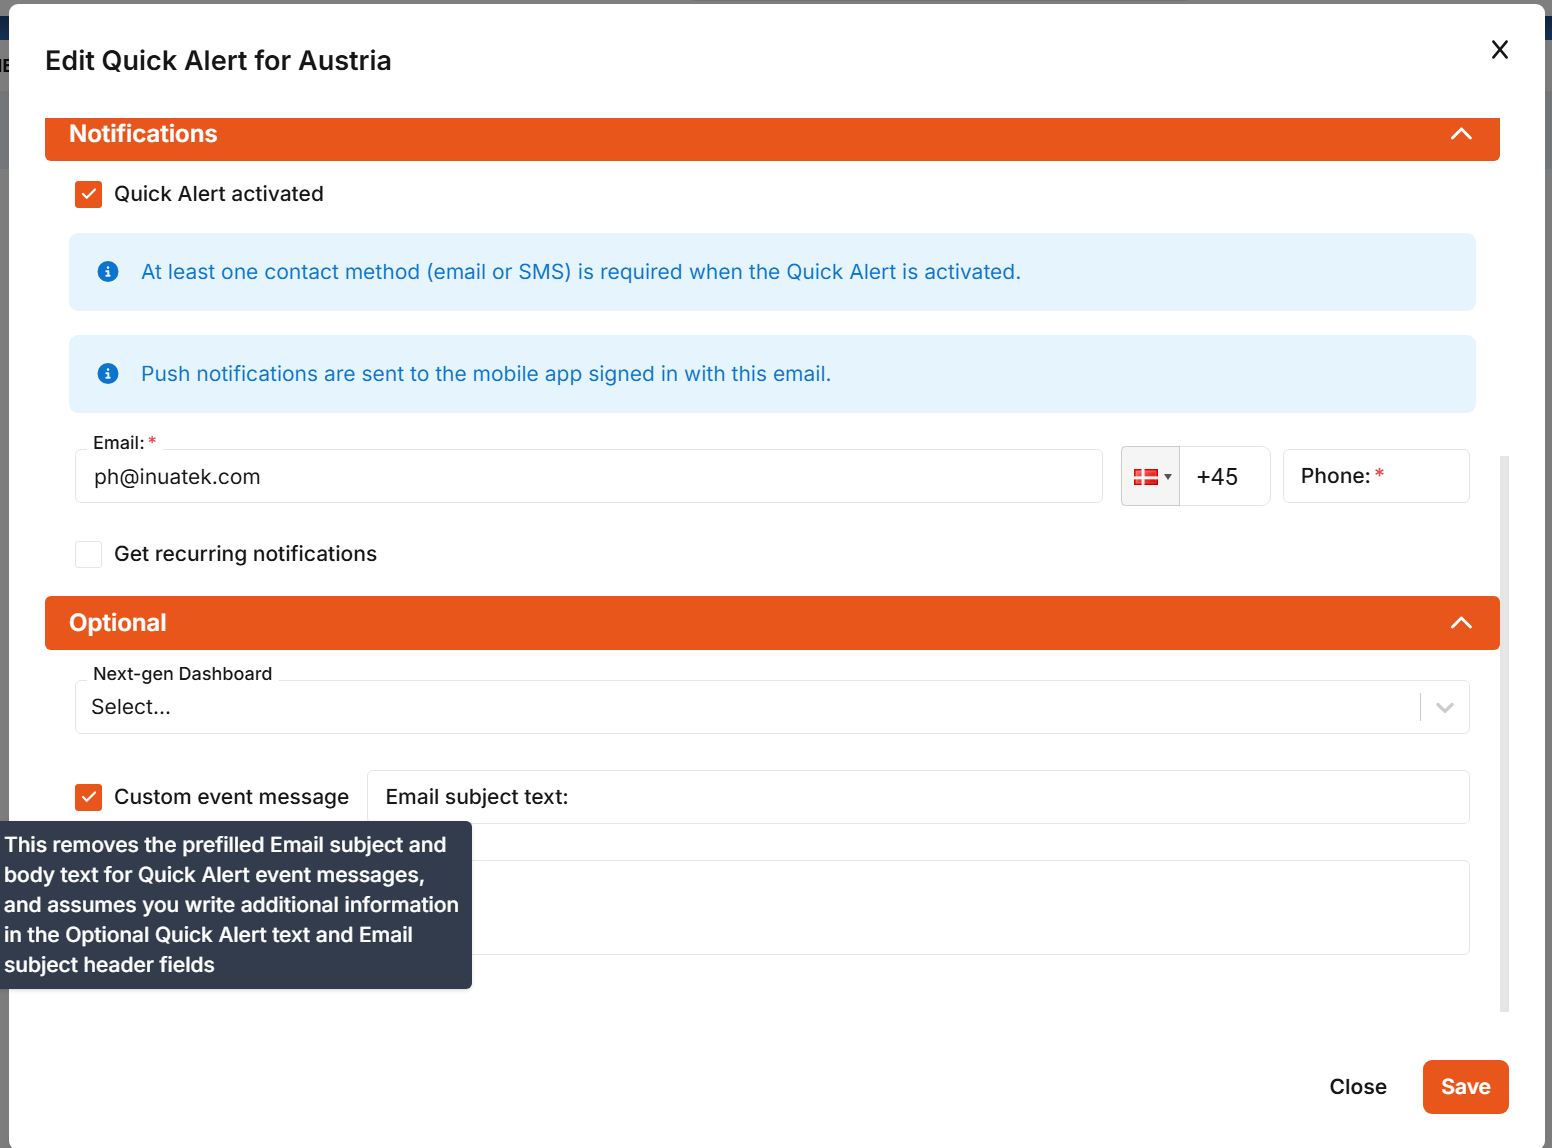Click the Optional section header

pos(772,623)
